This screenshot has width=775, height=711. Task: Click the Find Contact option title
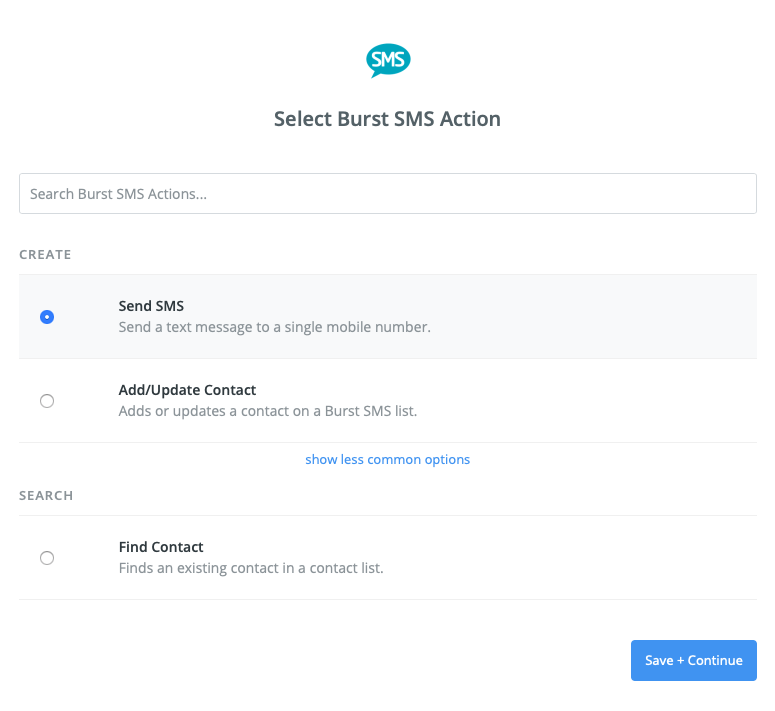(x=161, y=547)
